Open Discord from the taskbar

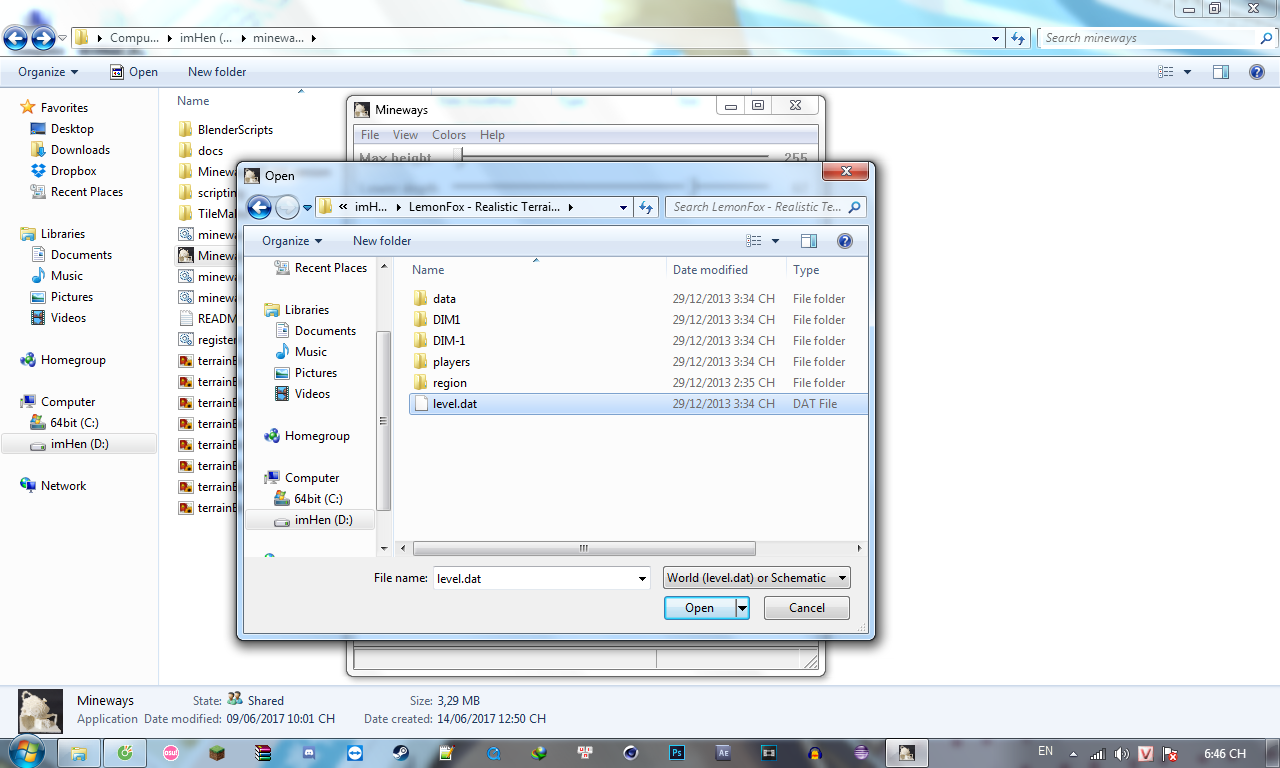click(308, 753)
